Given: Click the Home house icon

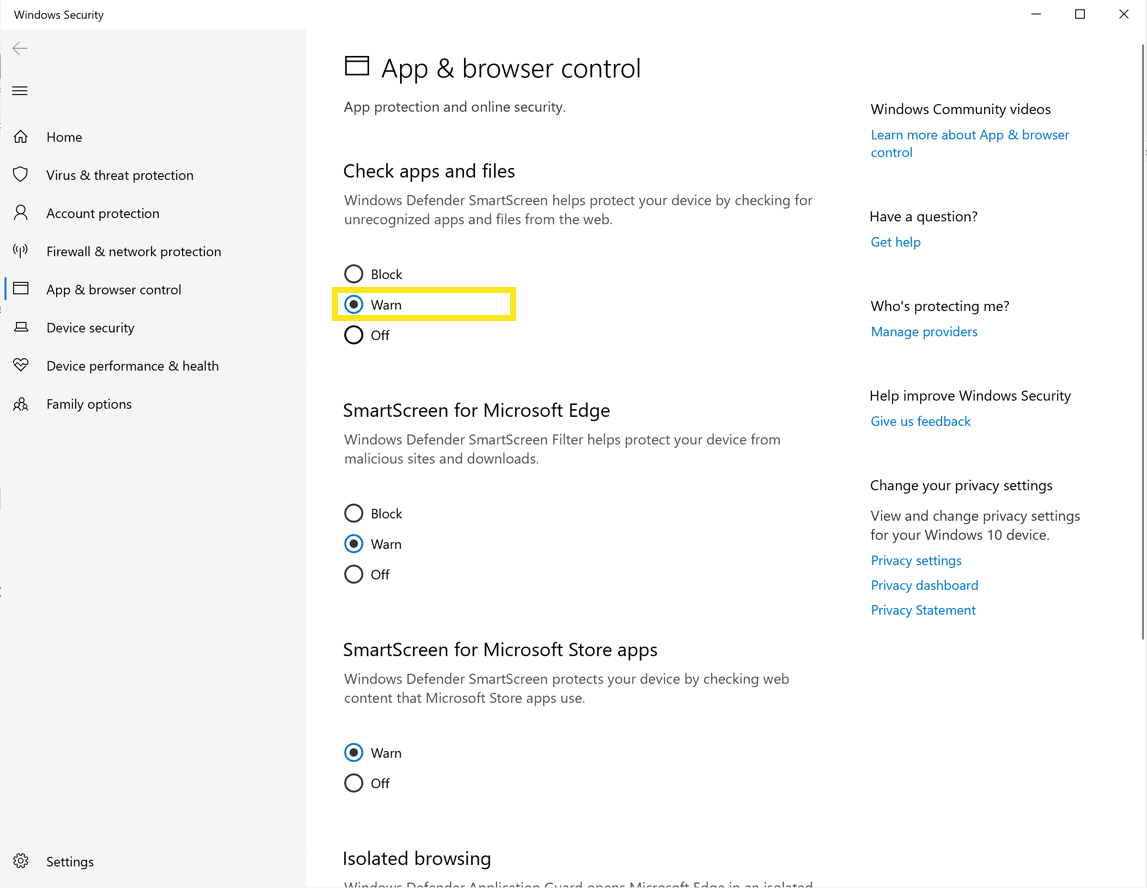Looking at the screenshot, I should pos(20,137).
